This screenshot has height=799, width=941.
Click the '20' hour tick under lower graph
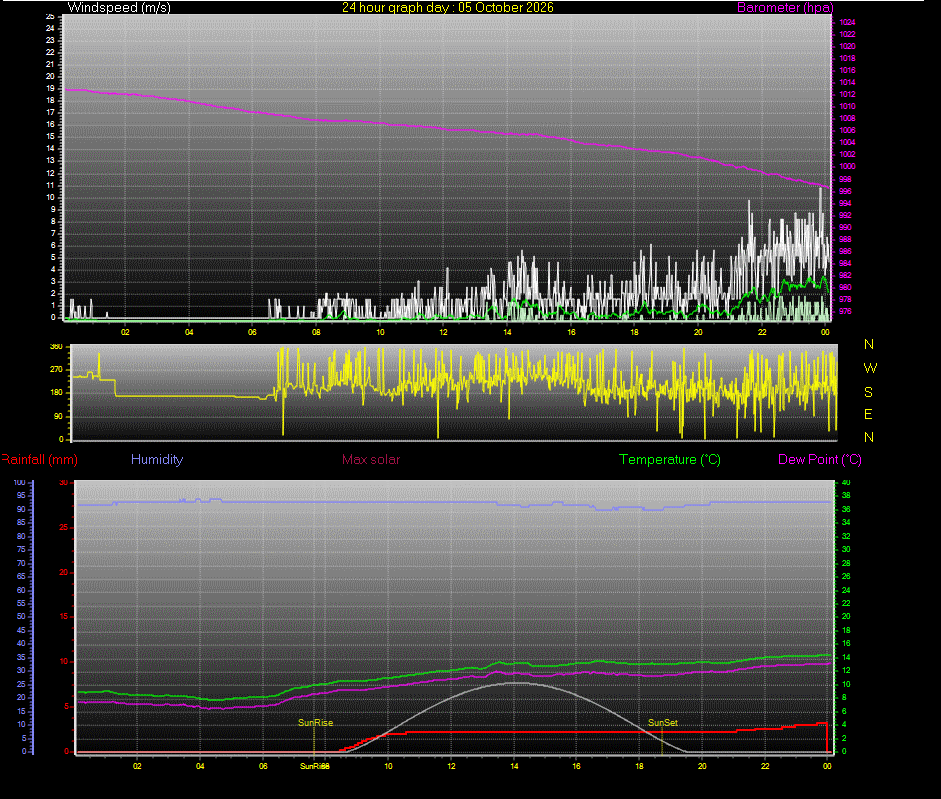(x=702, y=766)
